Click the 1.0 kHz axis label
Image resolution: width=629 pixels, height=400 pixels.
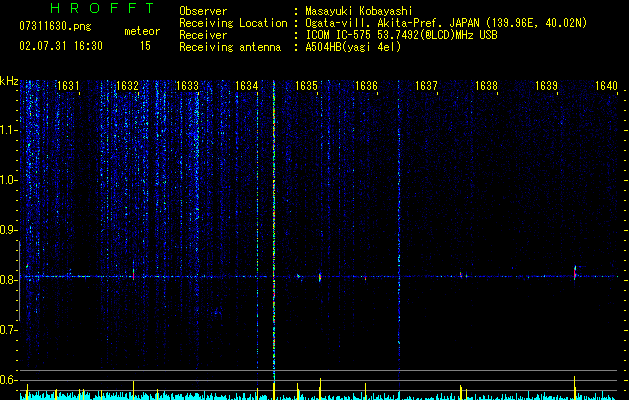[8, 180]
